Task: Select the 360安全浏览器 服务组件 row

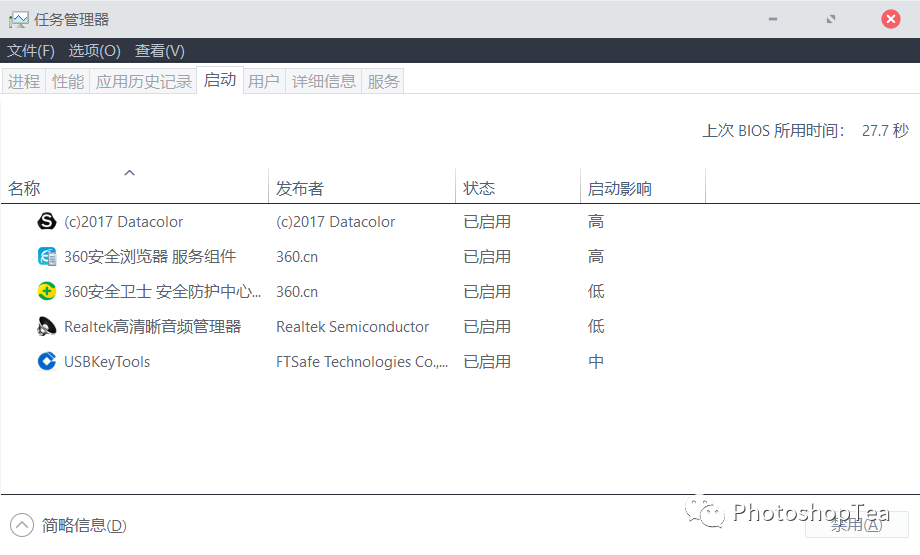Action: [150, 256]
